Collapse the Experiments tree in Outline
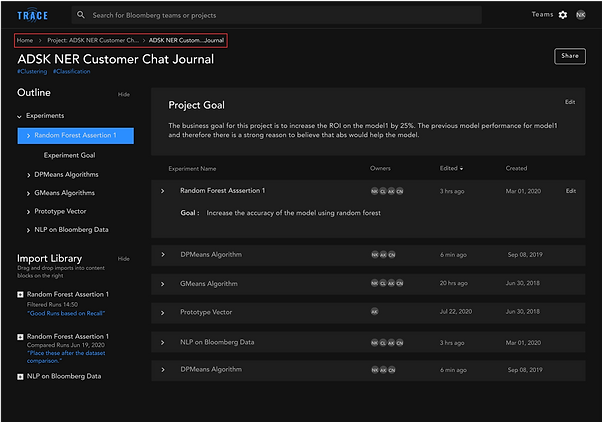Screen dimensions: 602x422 [x=19, y=116]
